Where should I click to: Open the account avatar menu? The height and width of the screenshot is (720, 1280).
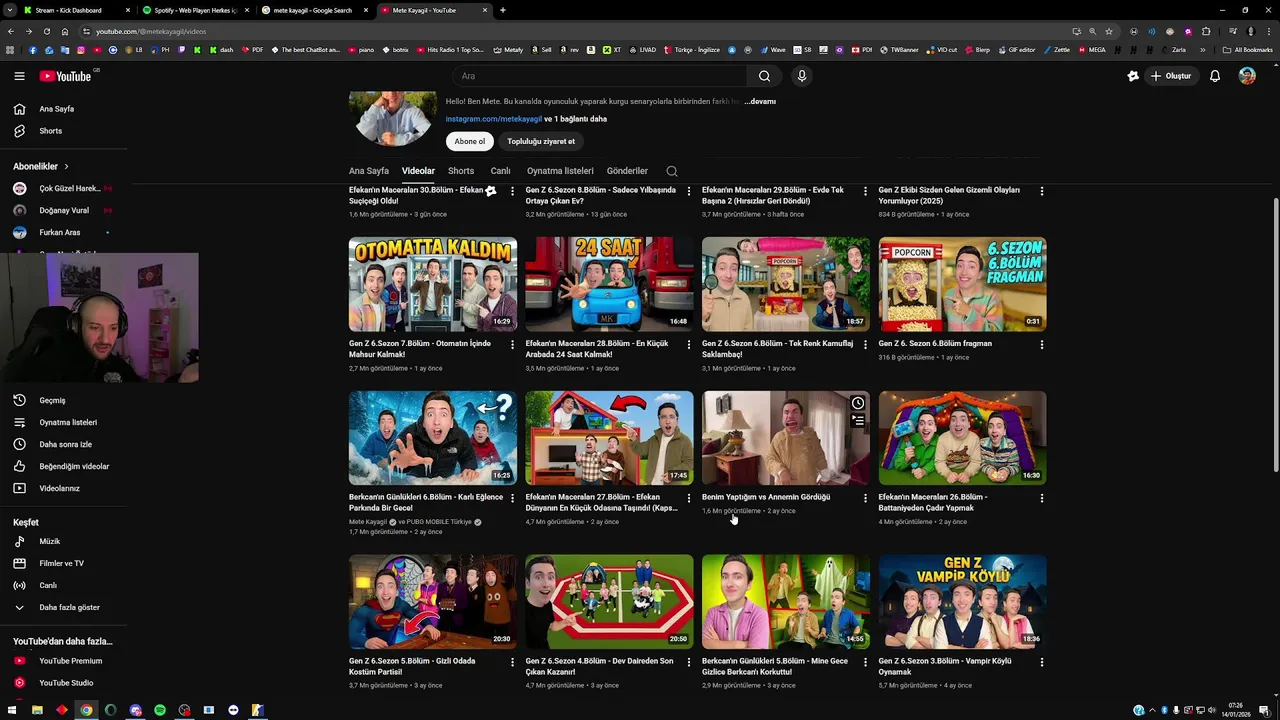(1247, 76)
